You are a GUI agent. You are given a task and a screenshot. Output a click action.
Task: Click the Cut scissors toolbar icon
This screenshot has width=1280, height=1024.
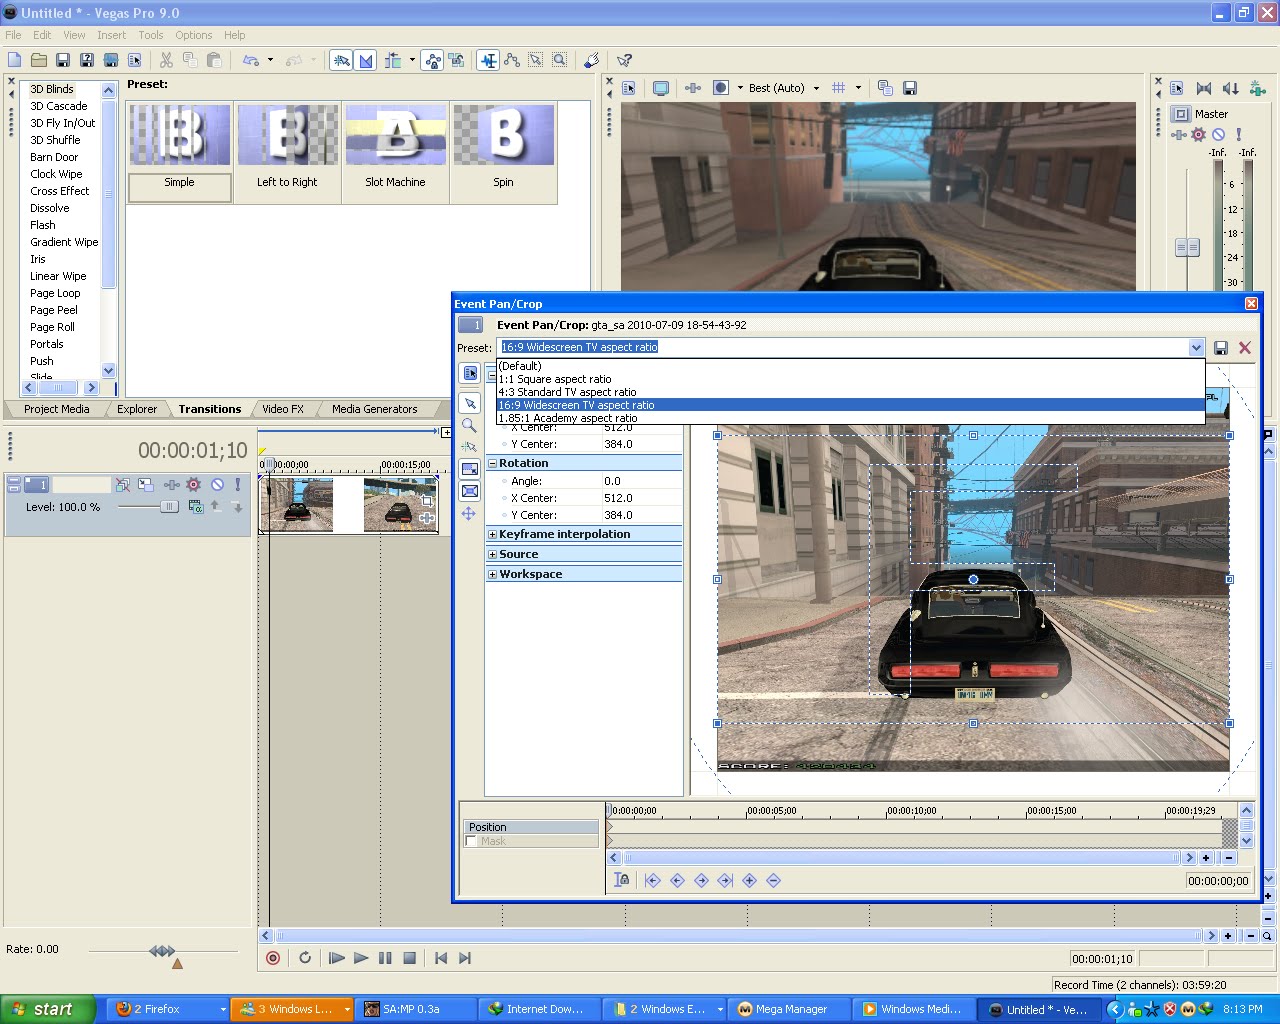[166, 60]
